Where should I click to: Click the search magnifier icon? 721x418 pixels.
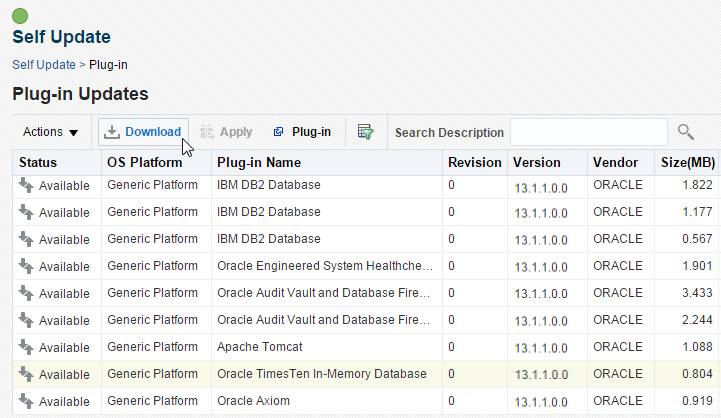685,132
